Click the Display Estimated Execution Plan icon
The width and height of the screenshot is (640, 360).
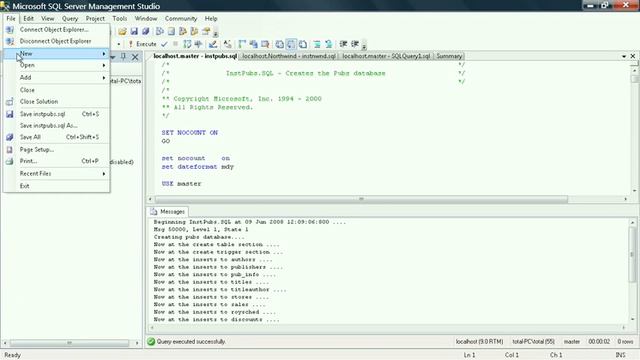187,44
